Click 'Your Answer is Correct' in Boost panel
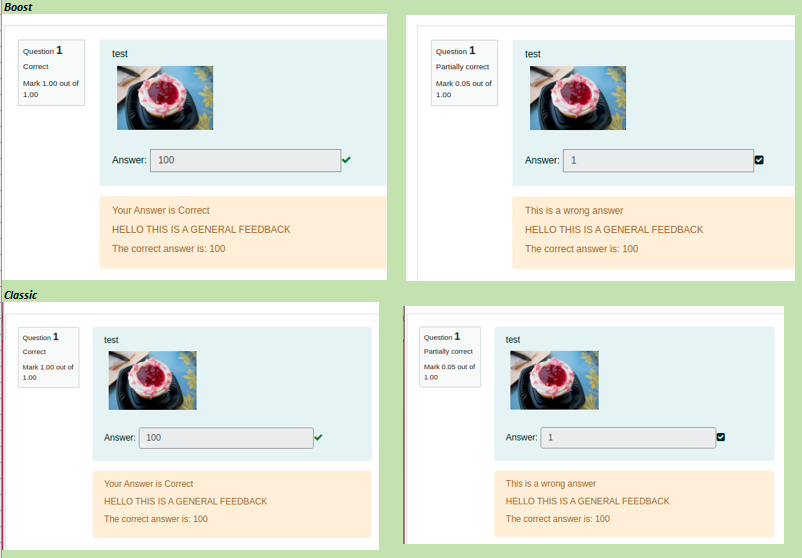This screenshot has height=558, width=802. tap(161, 210)
